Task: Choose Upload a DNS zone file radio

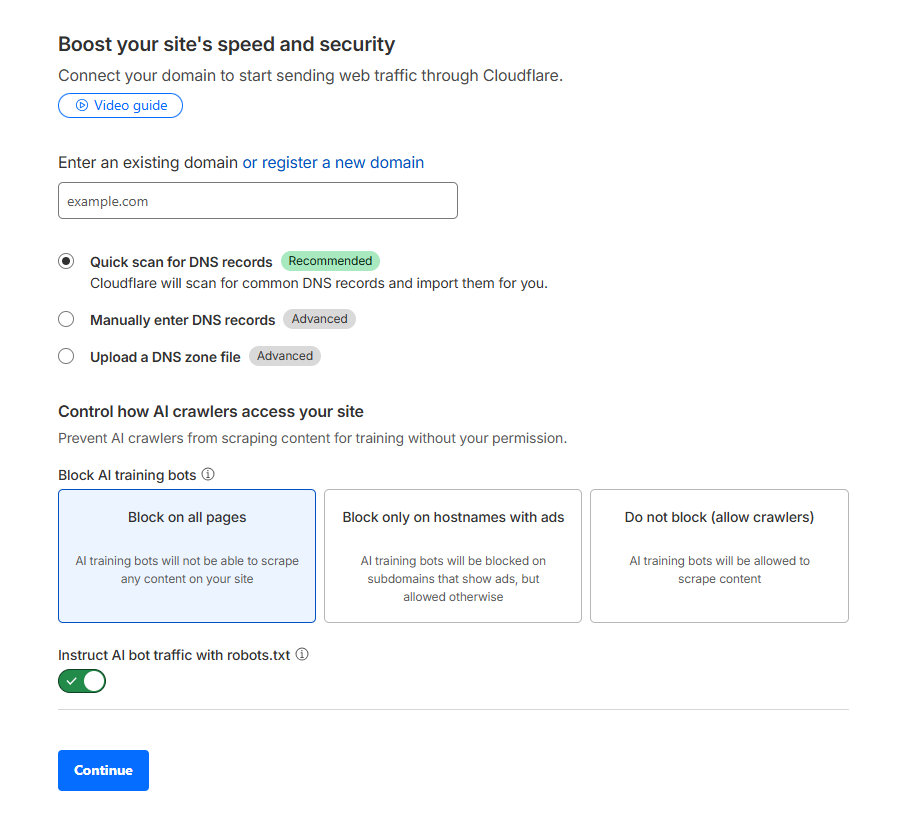Action: click(66, 356)
